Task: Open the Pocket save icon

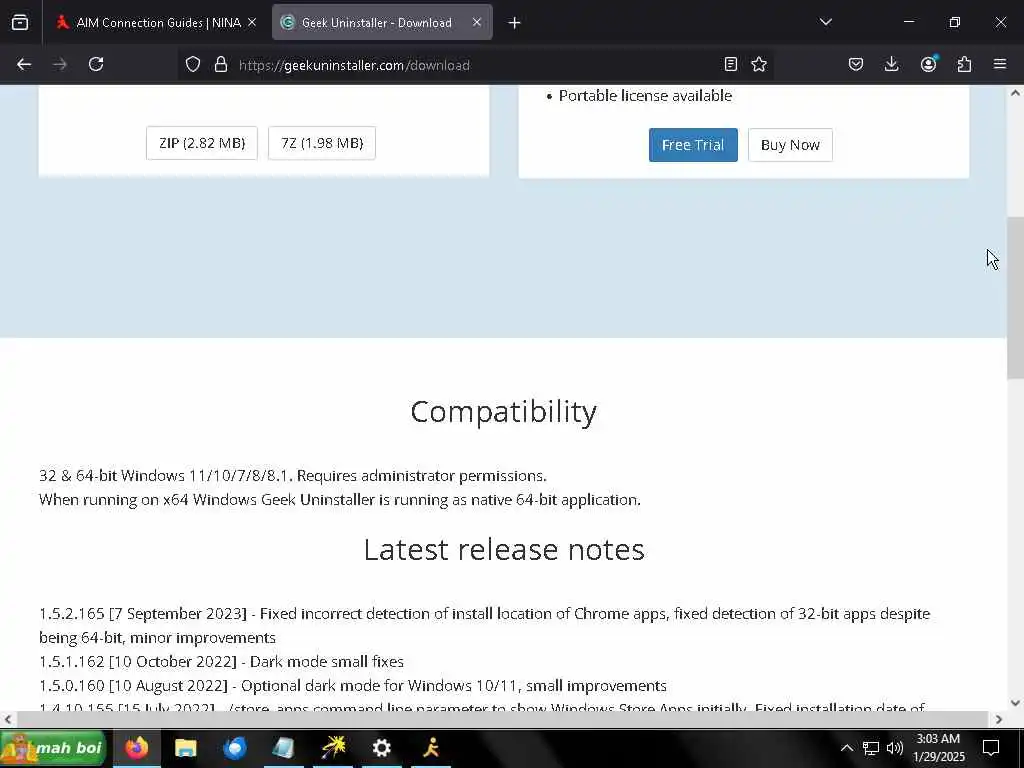Action: tap(856, 64)
